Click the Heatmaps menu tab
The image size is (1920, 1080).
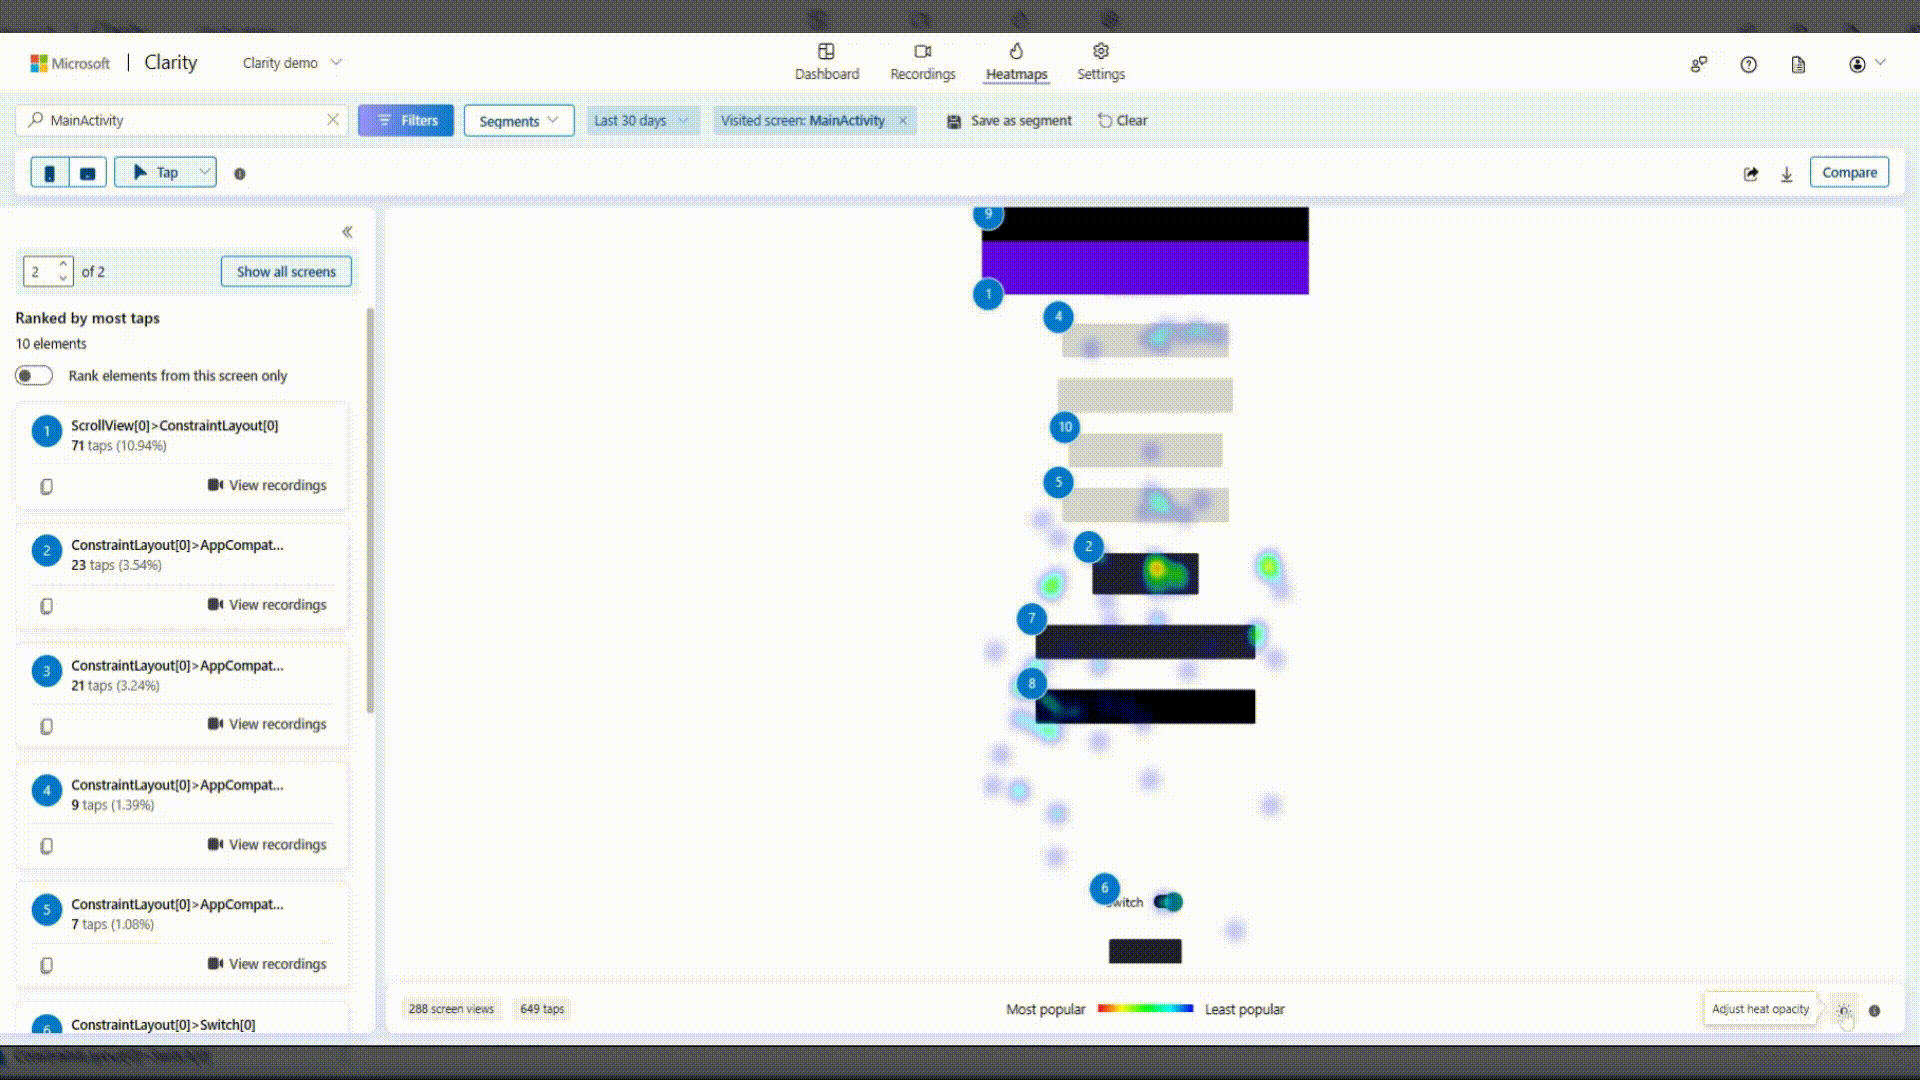click(x=1017, y=61)
